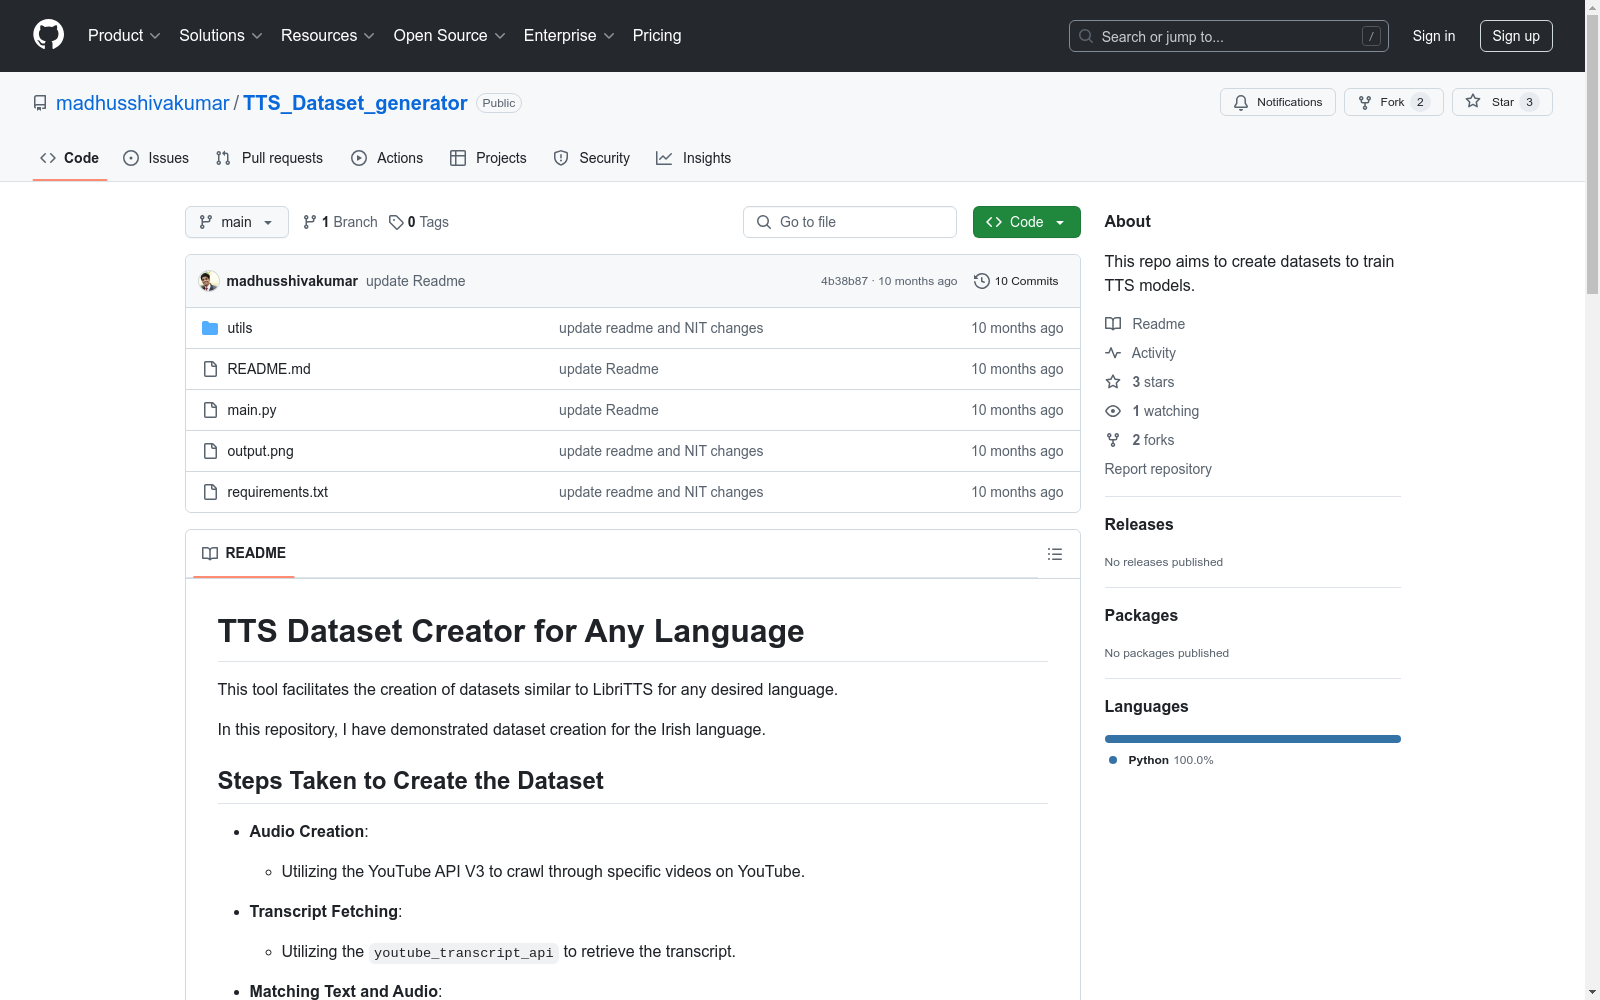The image size is (1600, 1000).
Task: View the 0 Tags link
Action: pyautogui.click(x=419, y=222)
